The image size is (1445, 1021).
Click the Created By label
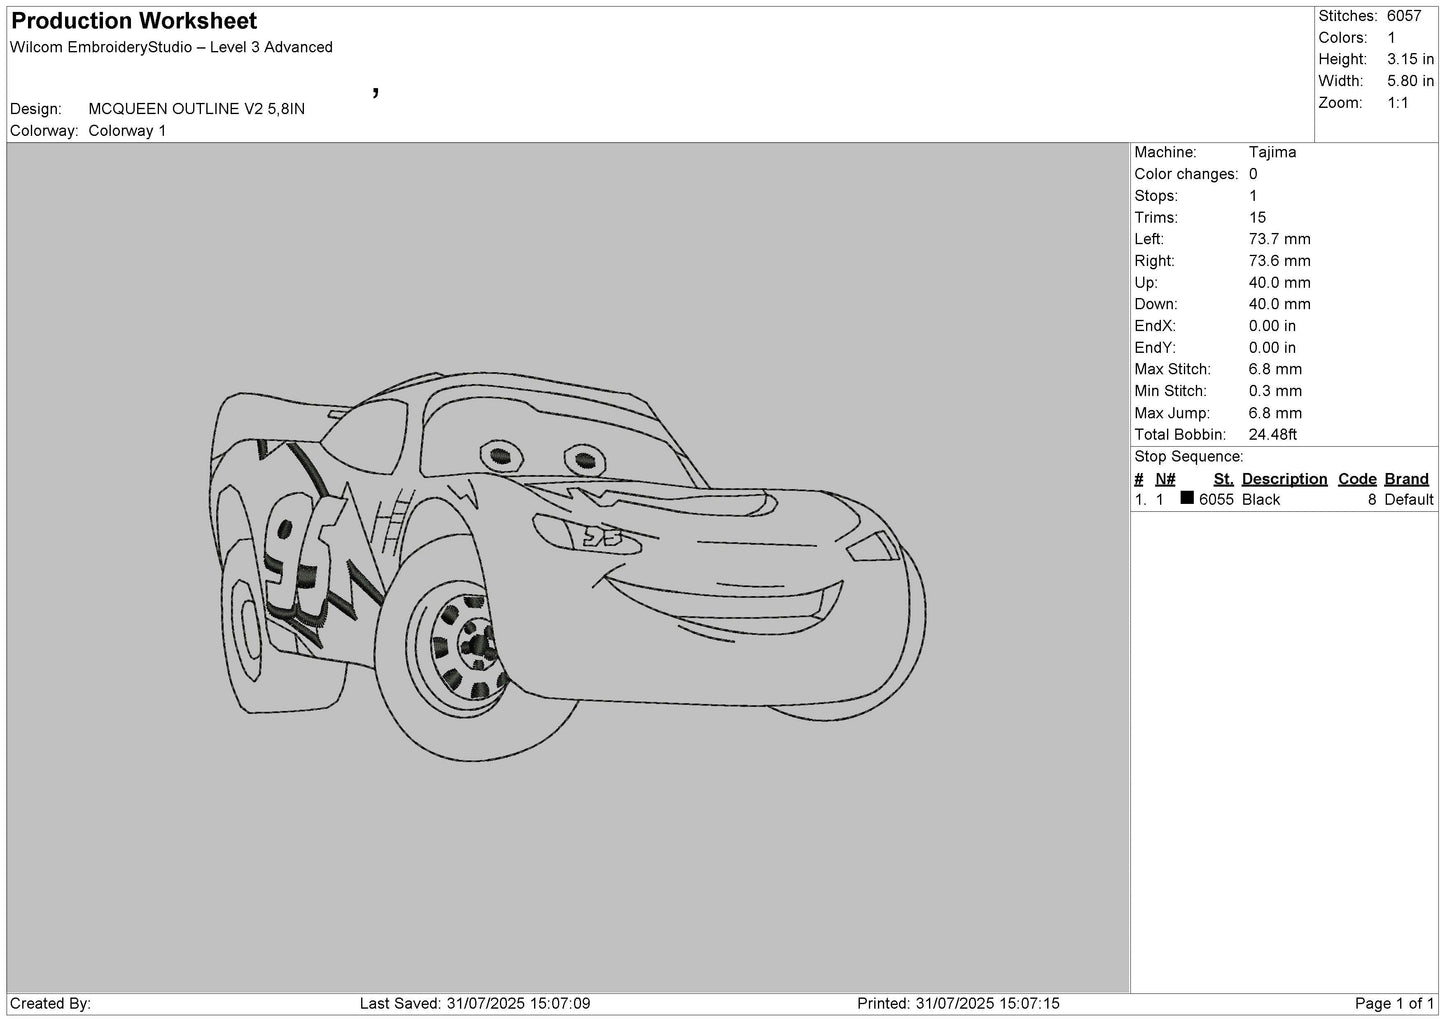pyautogui.click(x=50, y=1004)
